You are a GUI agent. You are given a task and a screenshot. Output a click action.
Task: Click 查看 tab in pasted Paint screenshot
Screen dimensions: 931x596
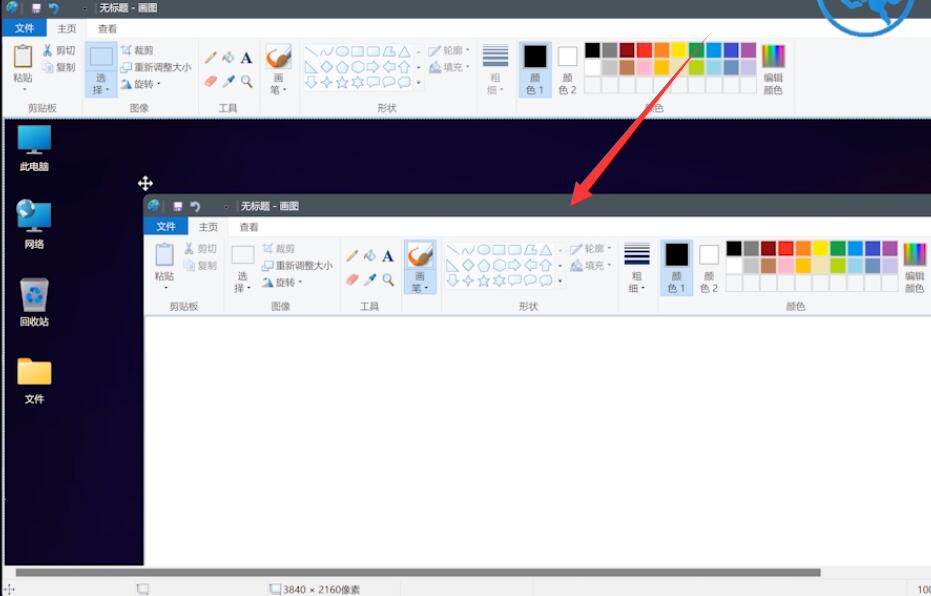249,227
